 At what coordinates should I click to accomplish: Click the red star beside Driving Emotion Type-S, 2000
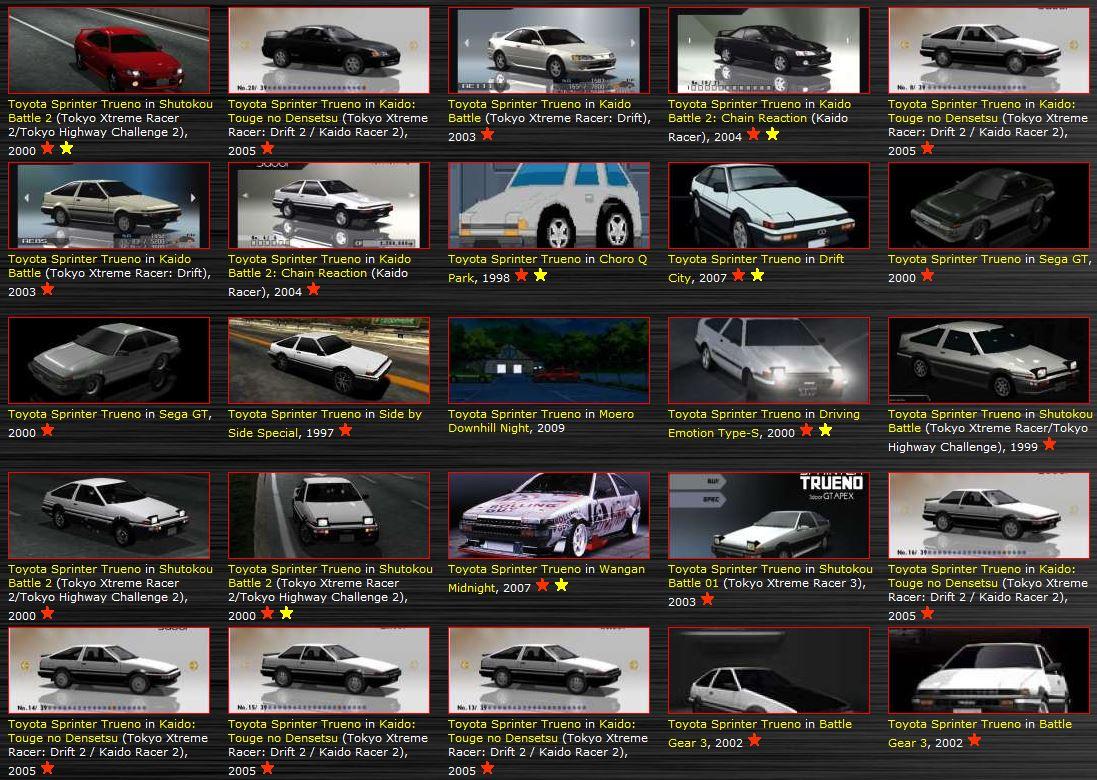806,430
